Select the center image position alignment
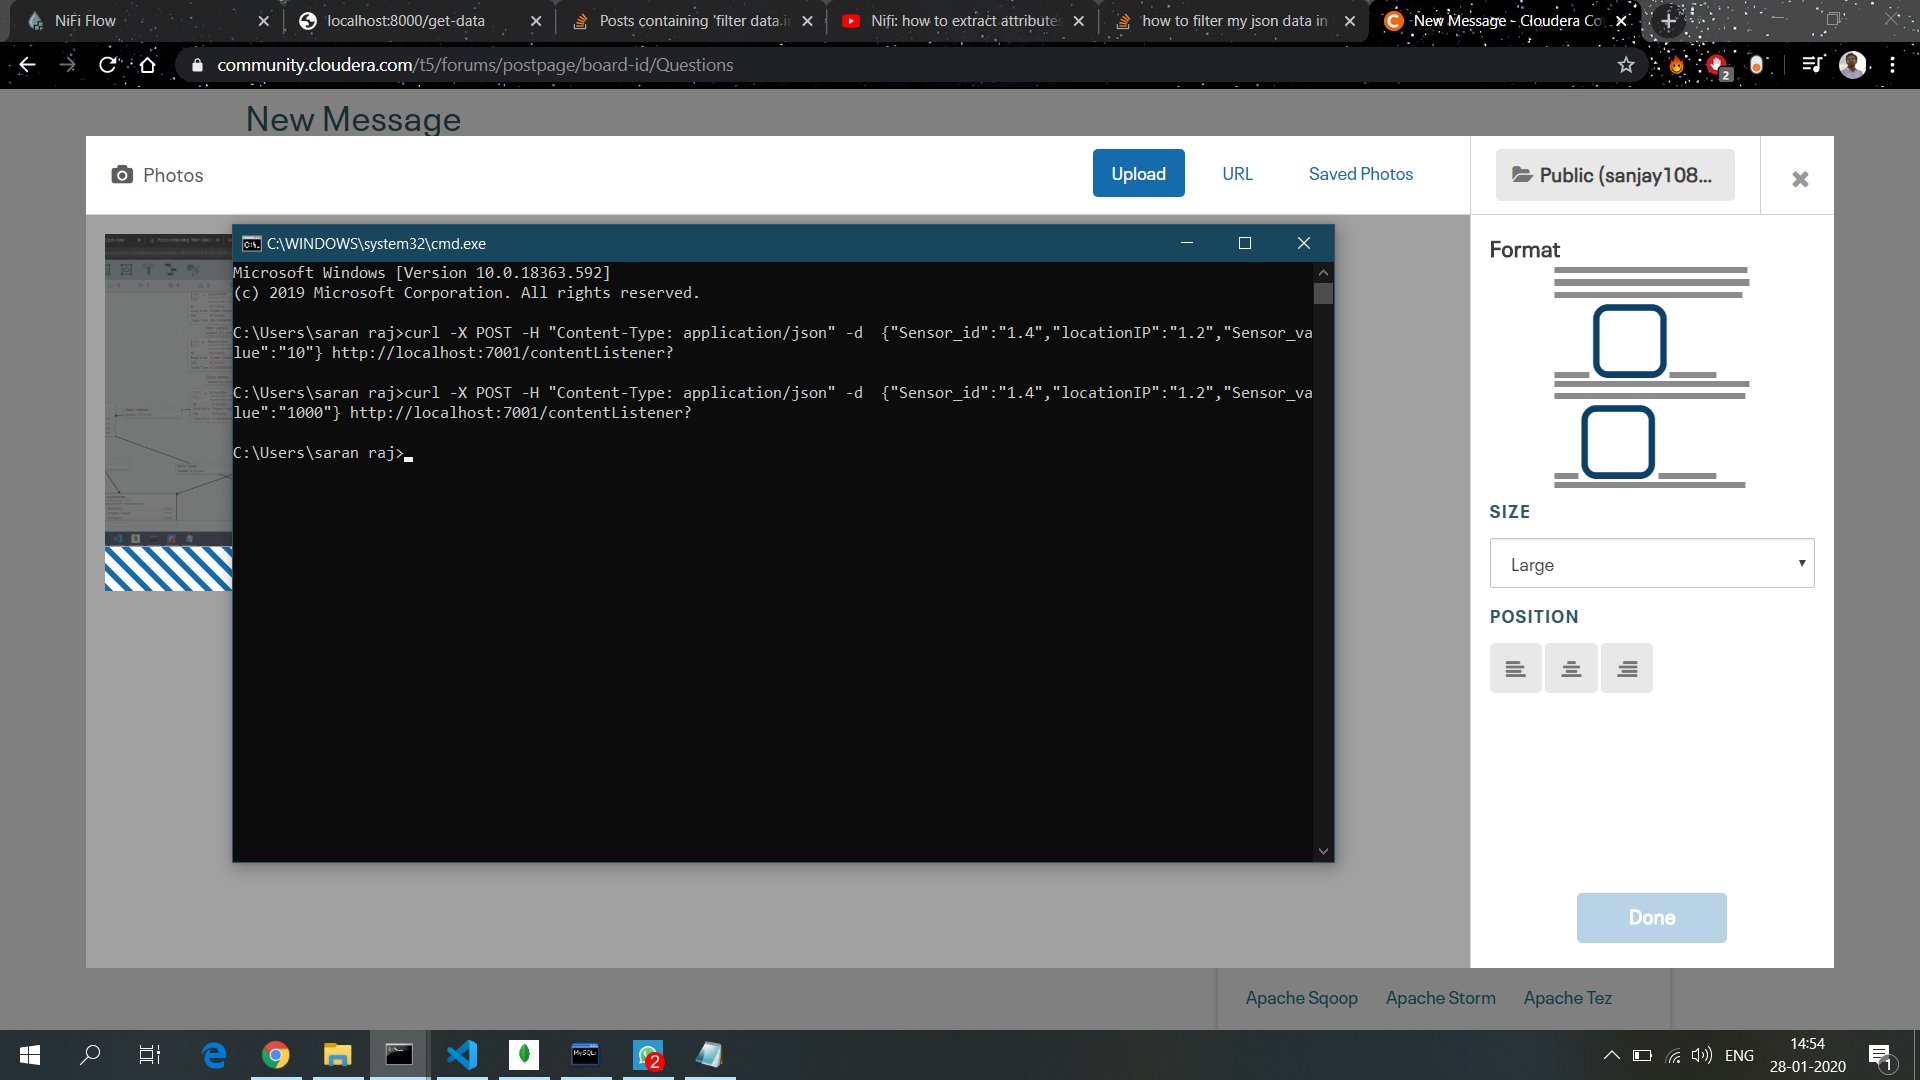 [x=1571, y=667]
